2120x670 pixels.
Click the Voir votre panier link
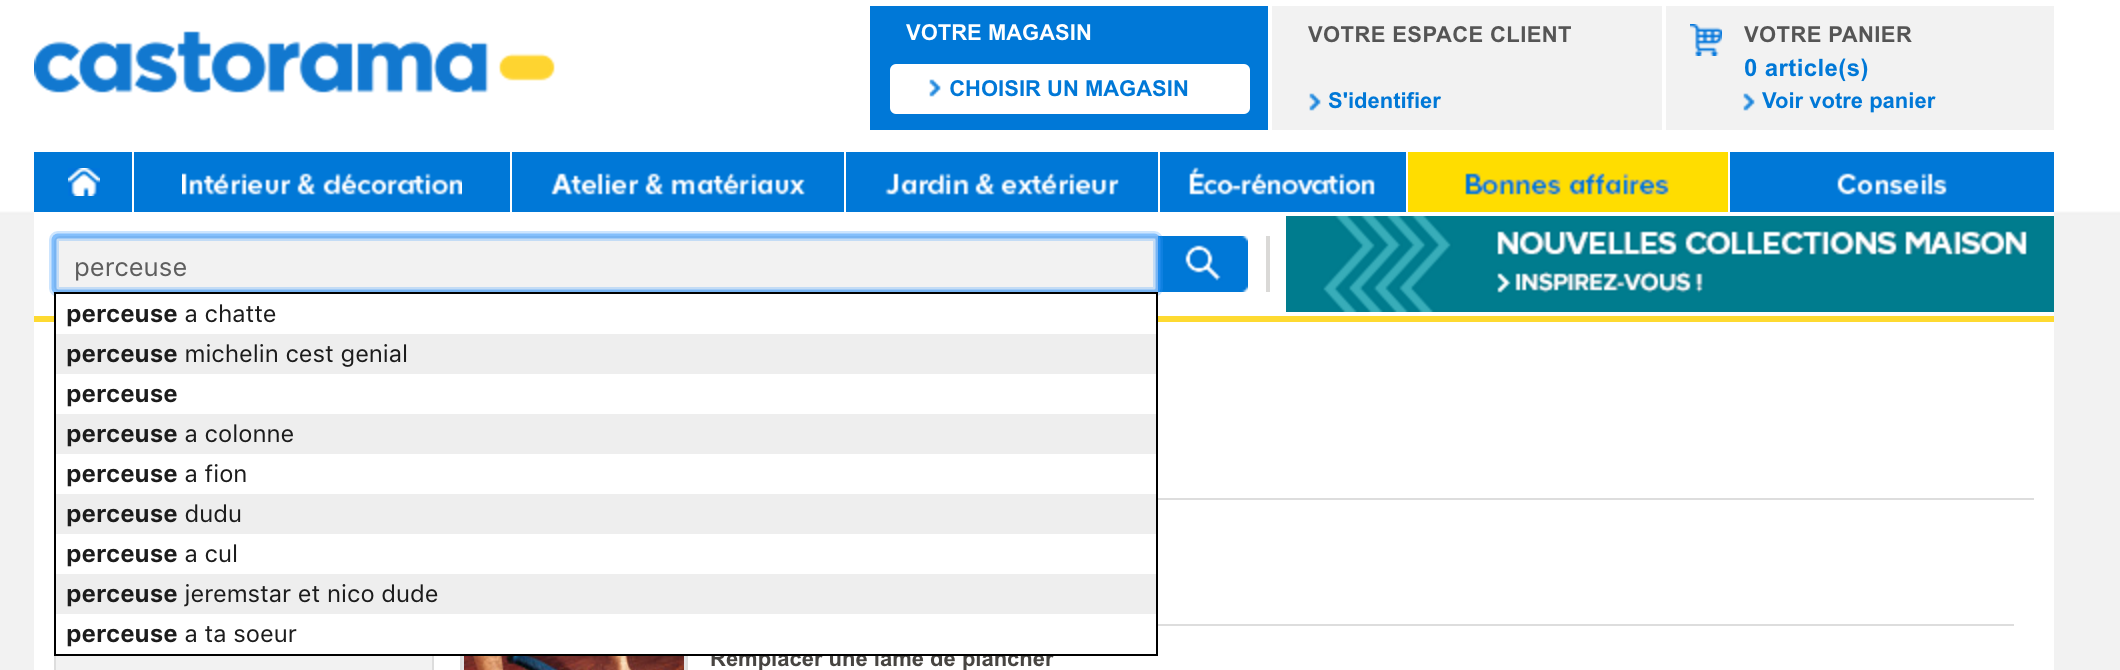coord(1848,101)
